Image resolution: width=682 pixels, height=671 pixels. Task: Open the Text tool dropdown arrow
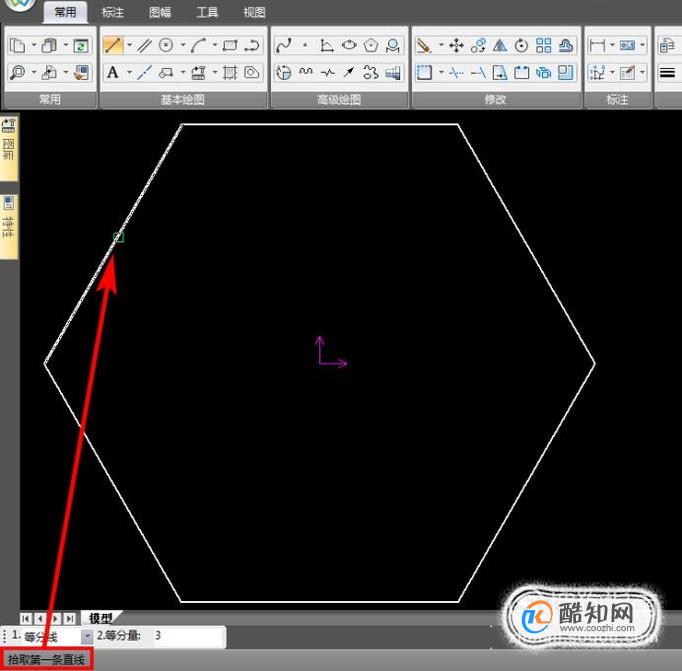[x=129, y=72]
